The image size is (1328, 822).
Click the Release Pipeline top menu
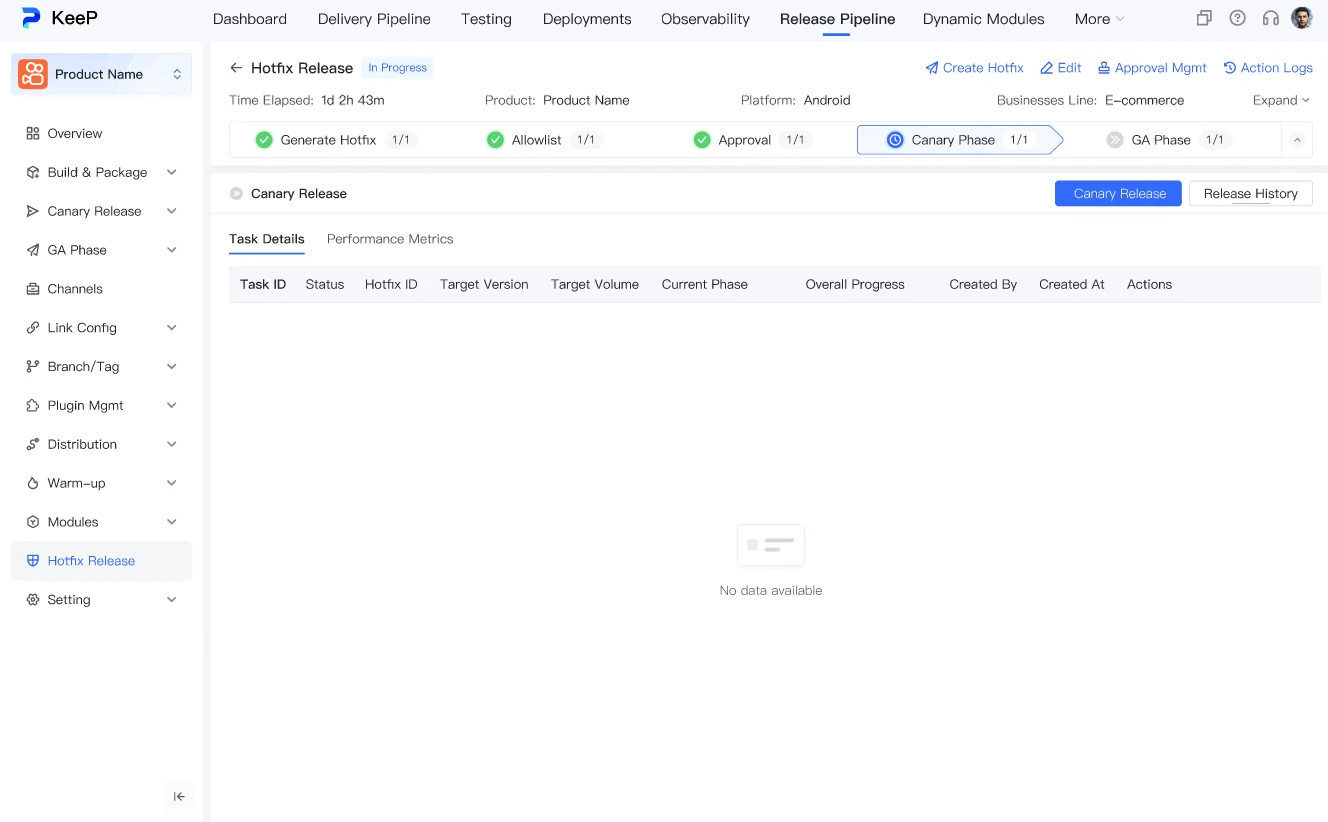[x=837, y=19]
